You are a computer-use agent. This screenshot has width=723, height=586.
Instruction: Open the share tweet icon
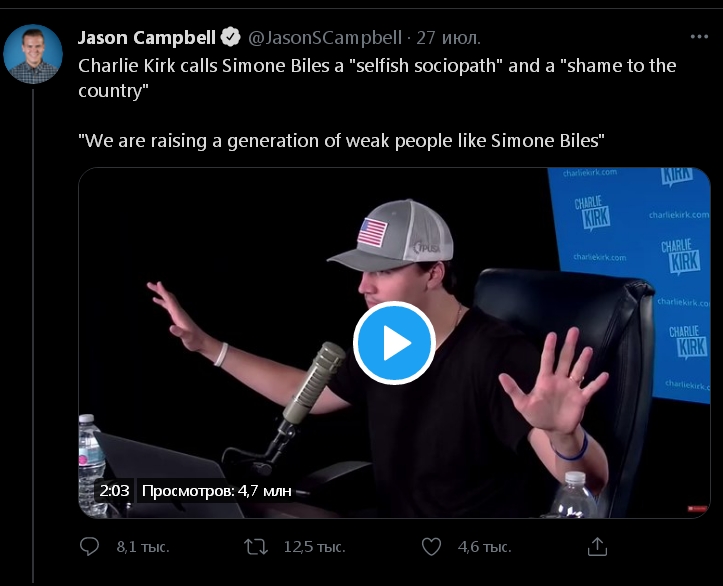[597, 547]
